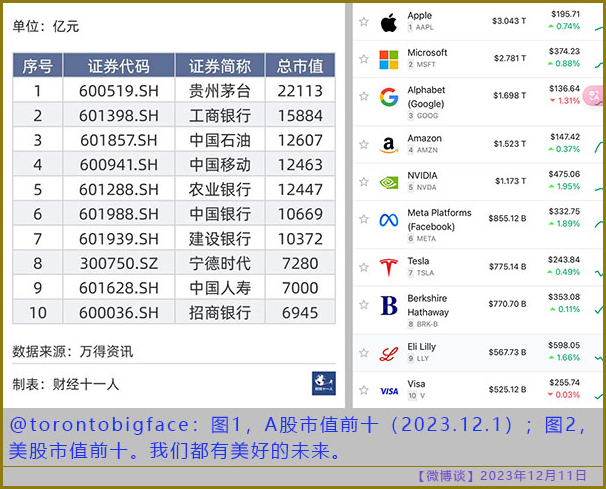Click Microsoft's $2.781 T market cap
Viewport: 606px width, 489px height.
point(510,58)
